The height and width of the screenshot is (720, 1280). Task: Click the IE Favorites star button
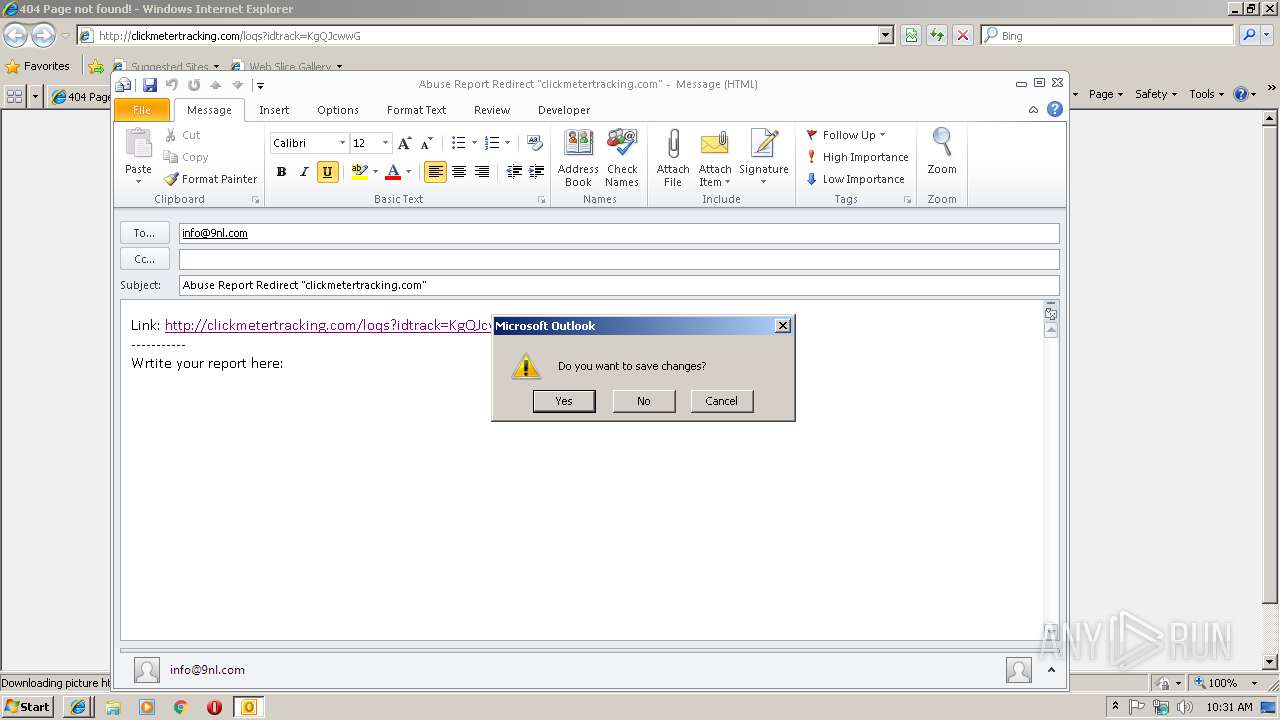38,66
